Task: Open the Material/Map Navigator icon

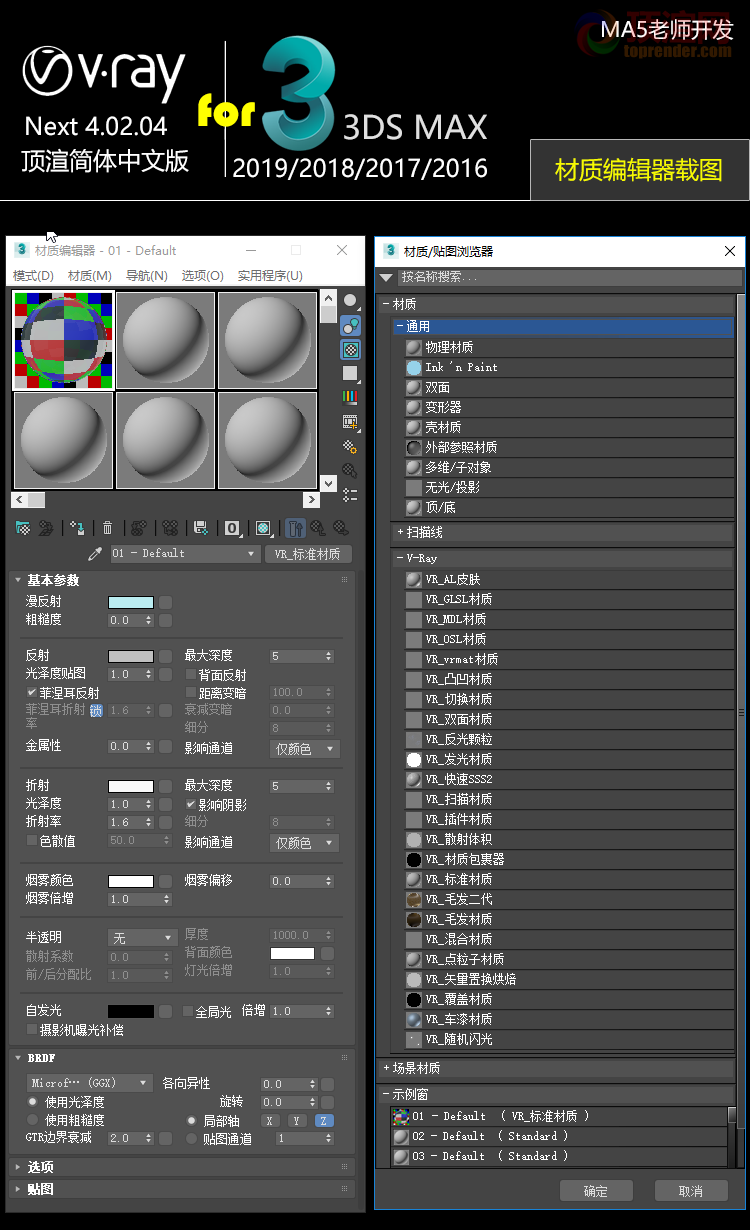Action: (x=350, y=494)
